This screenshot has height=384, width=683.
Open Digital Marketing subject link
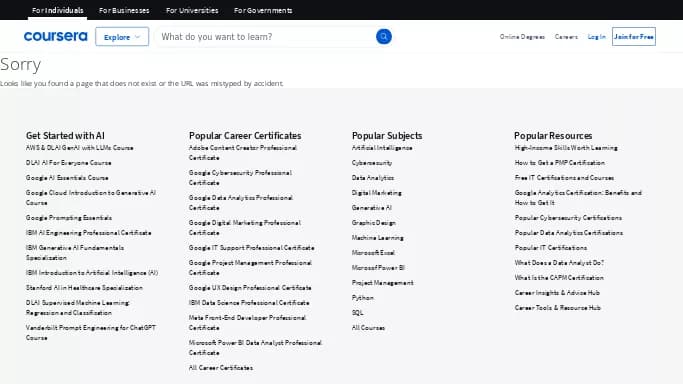coord(377,193)
